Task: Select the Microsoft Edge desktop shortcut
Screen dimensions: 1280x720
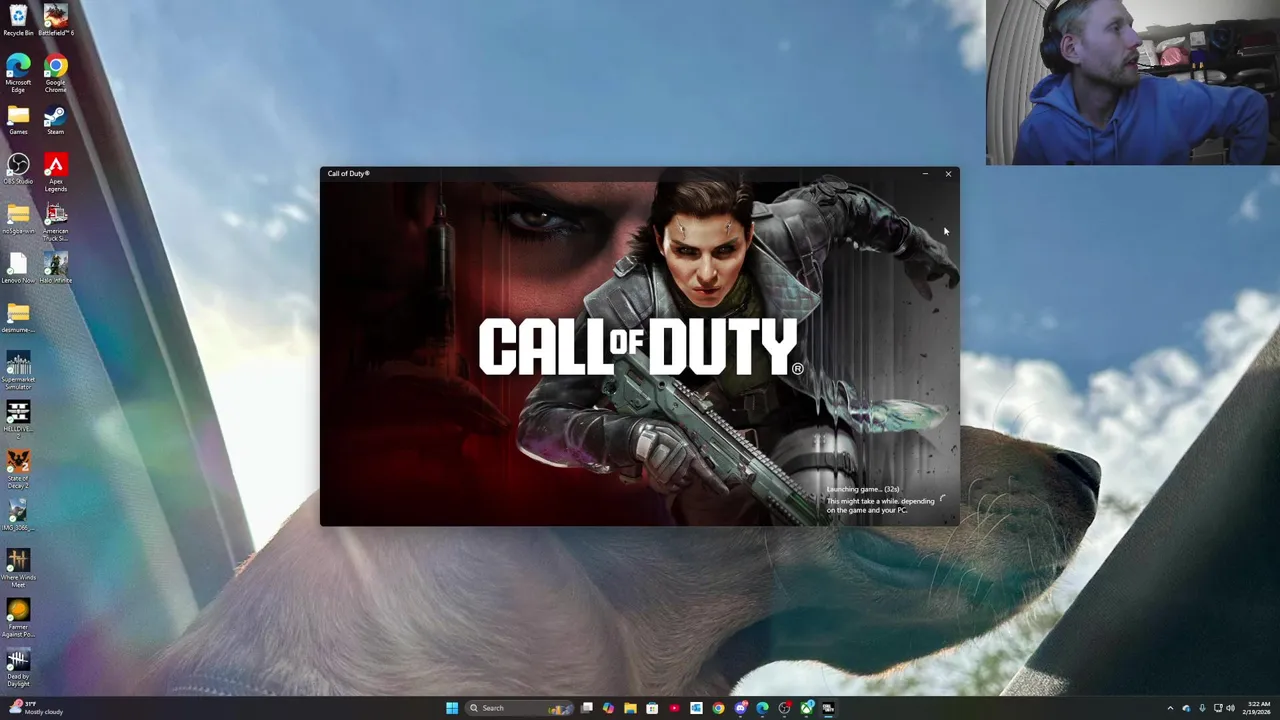Action: (x=18, y=74)
